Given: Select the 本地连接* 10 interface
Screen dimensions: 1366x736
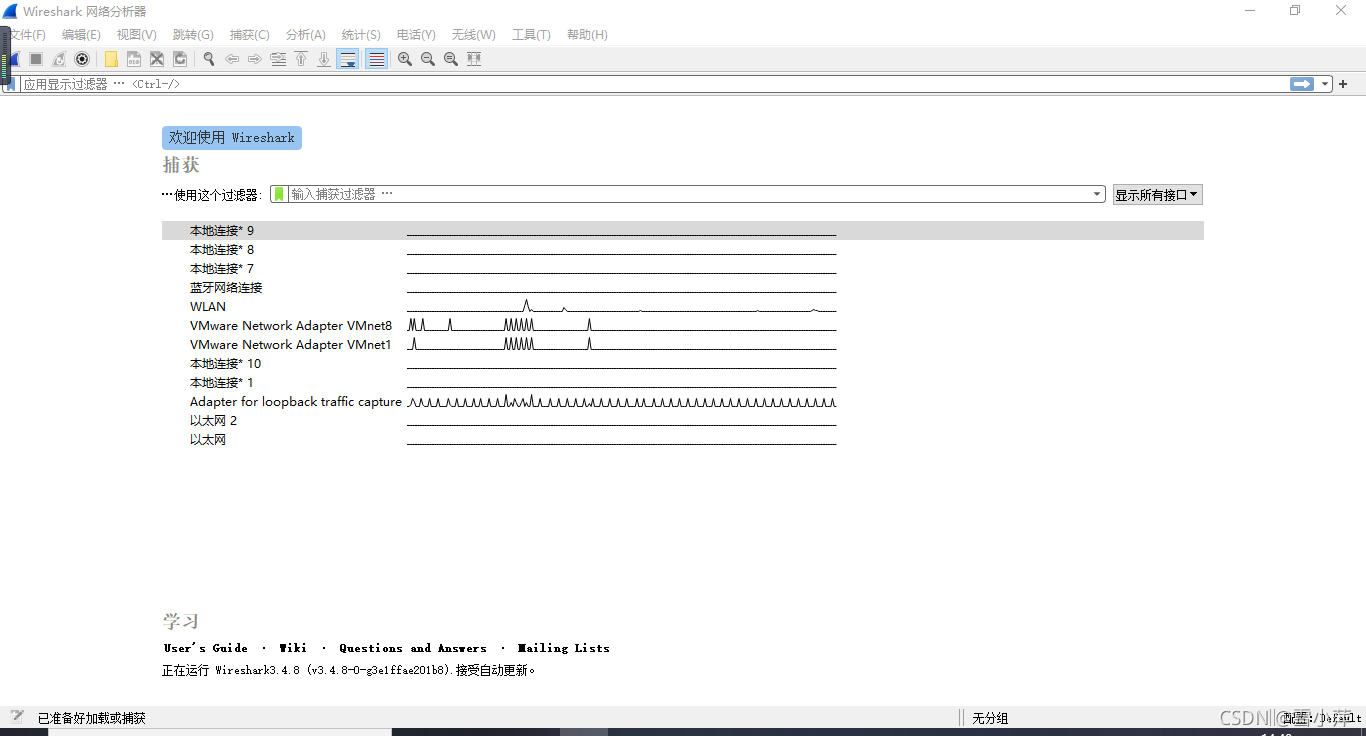Looking at the screenshot, I should pos(683,364).
